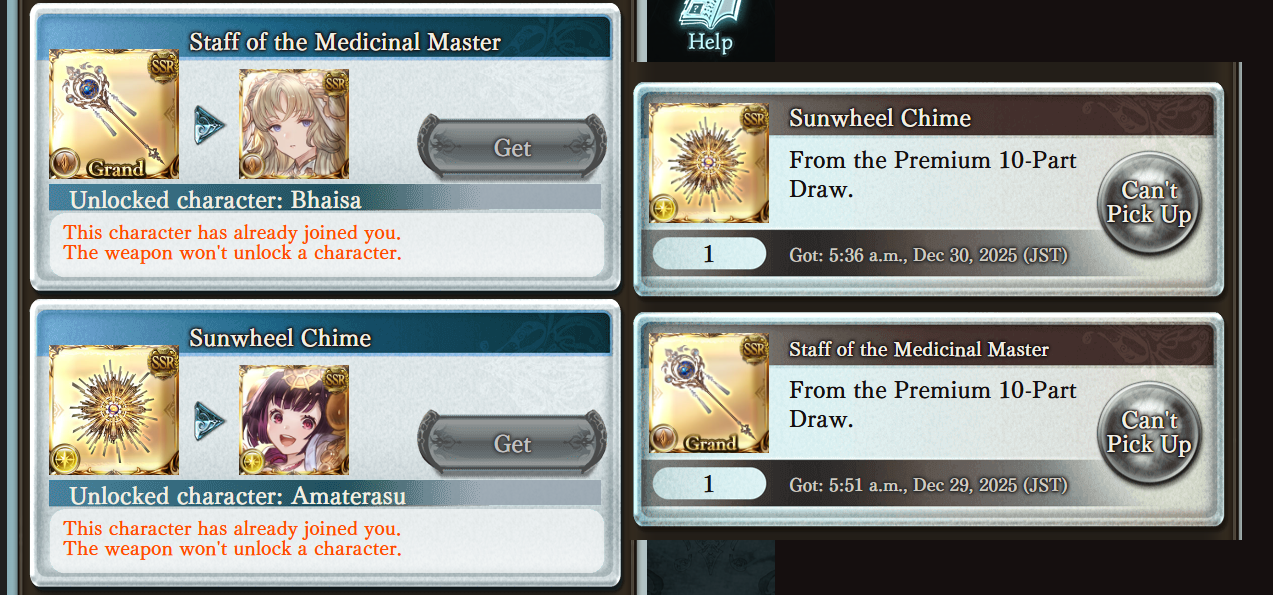Click Can't Pick Up button for Staff of Medicinal Master
The image size is (1273, 595).
[x=1149, y=433]
